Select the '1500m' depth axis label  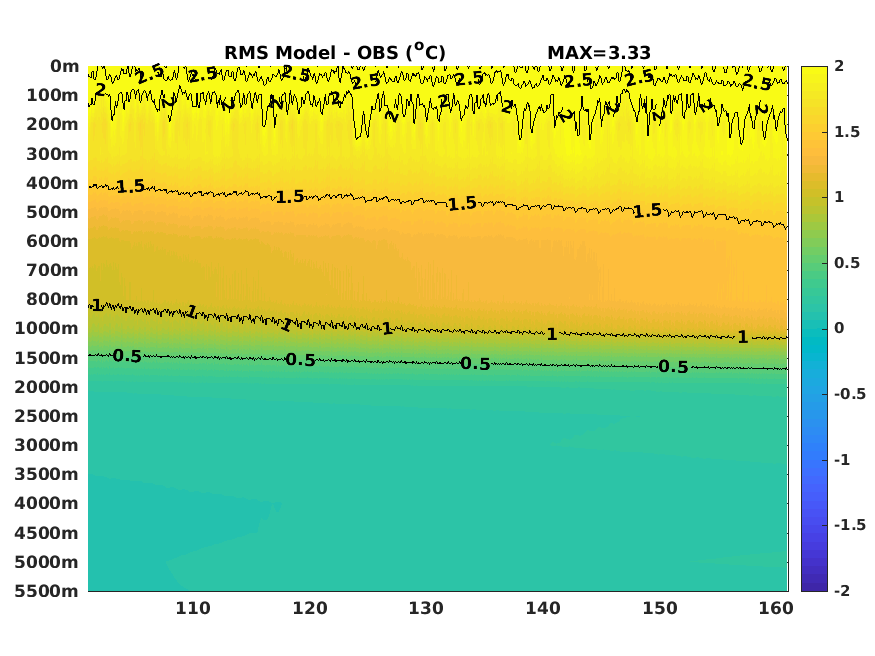tap(47, 358)
